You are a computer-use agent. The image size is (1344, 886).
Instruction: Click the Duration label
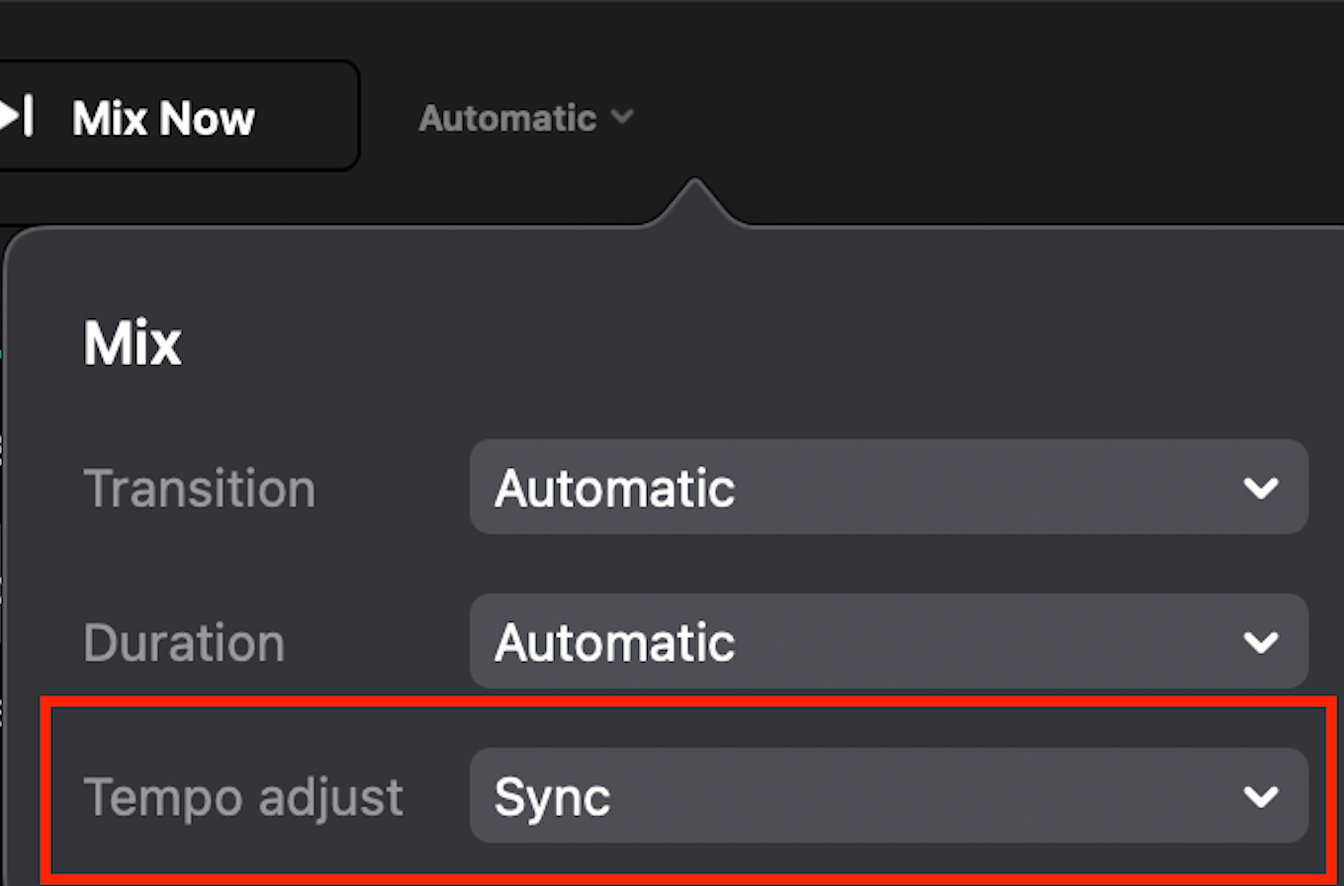pyautogui.click(x=184, y=643)
